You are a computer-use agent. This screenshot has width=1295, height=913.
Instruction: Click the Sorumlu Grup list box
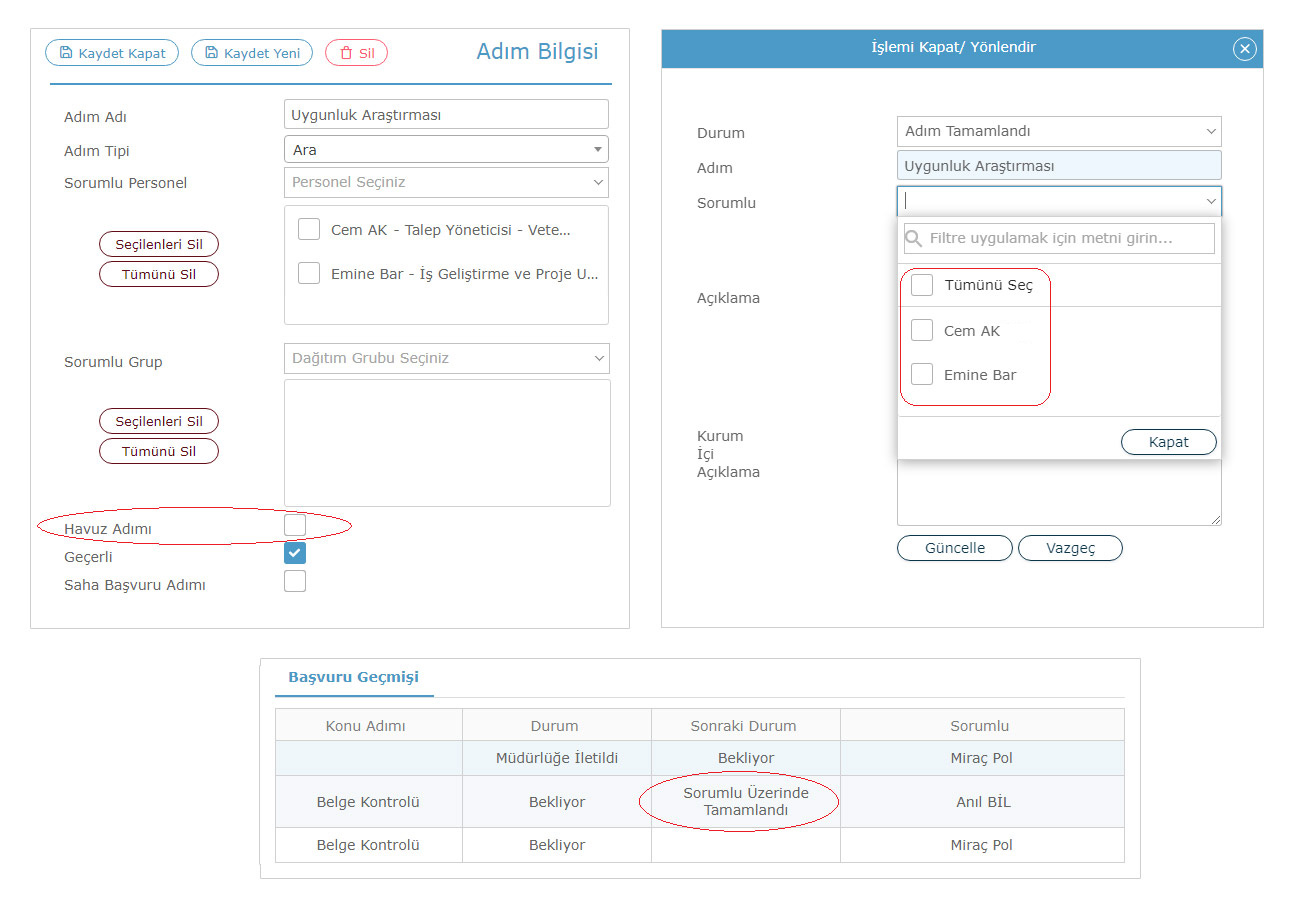tap(447, 443)
